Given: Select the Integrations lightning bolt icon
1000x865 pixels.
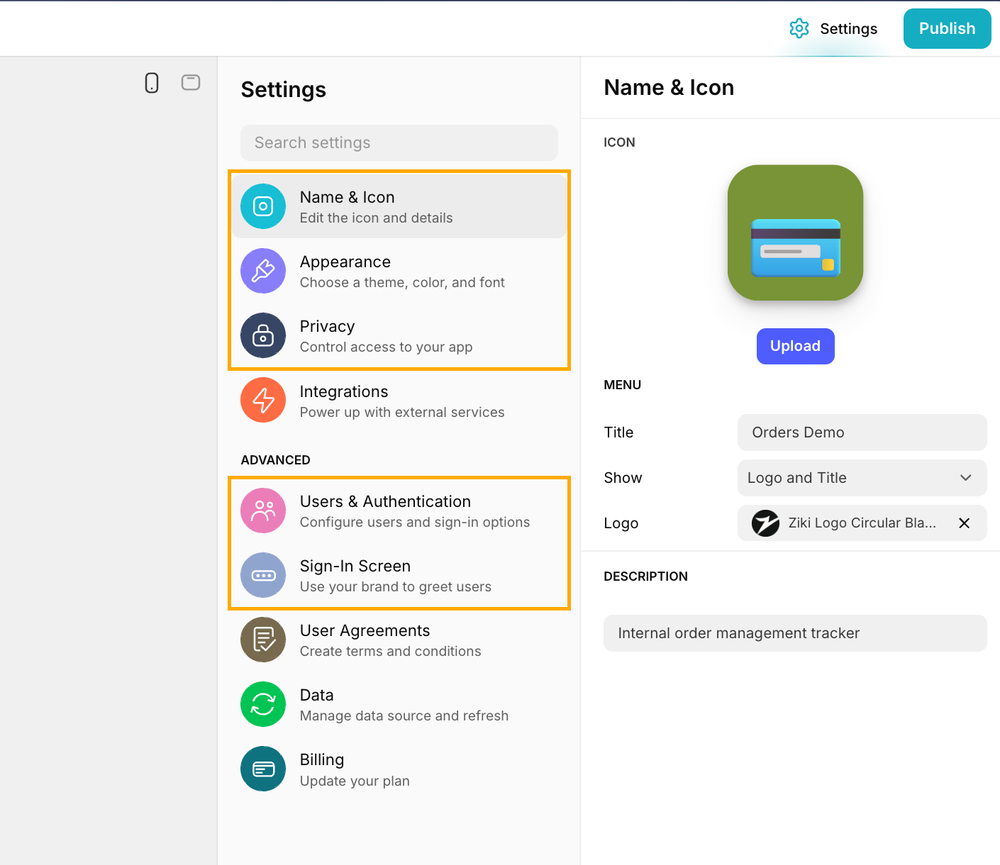Looking at the screenshot, I should (262, 400).
